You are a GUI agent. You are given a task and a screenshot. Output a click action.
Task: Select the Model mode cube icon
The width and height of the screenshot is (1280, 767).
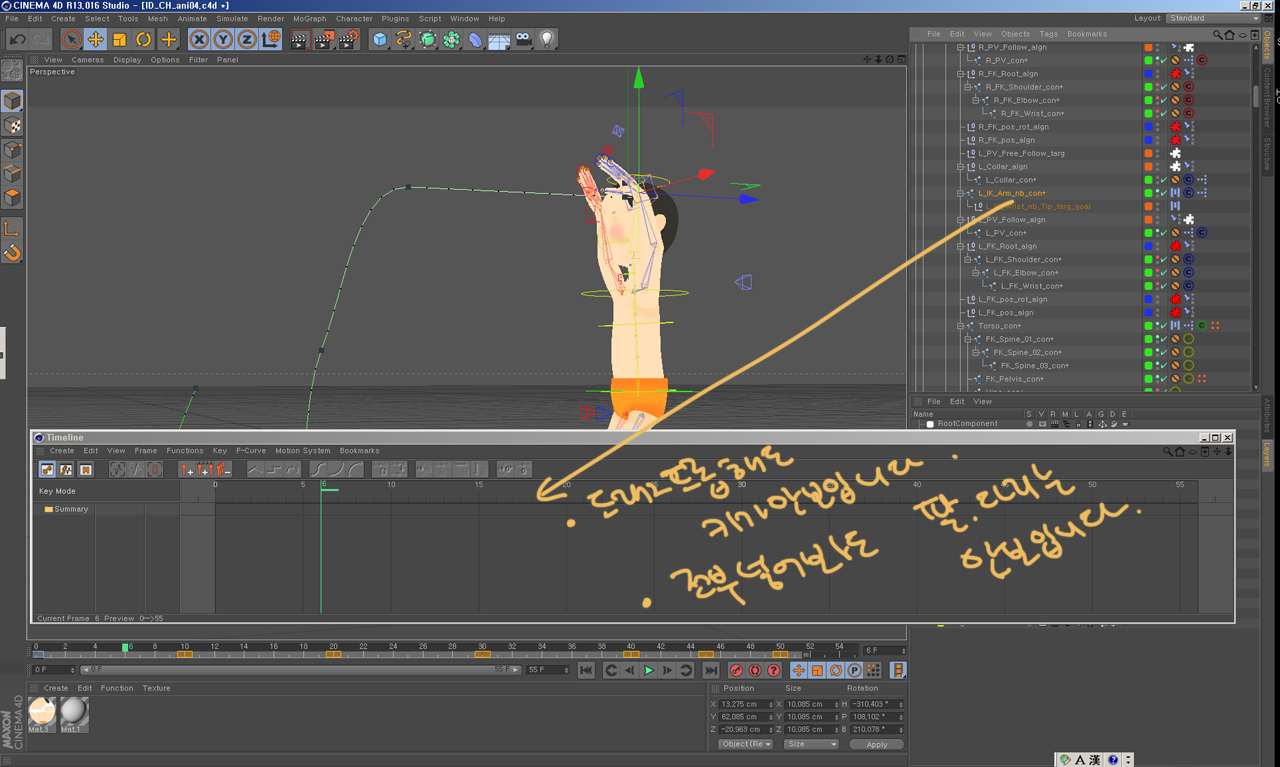coord(12,102)
